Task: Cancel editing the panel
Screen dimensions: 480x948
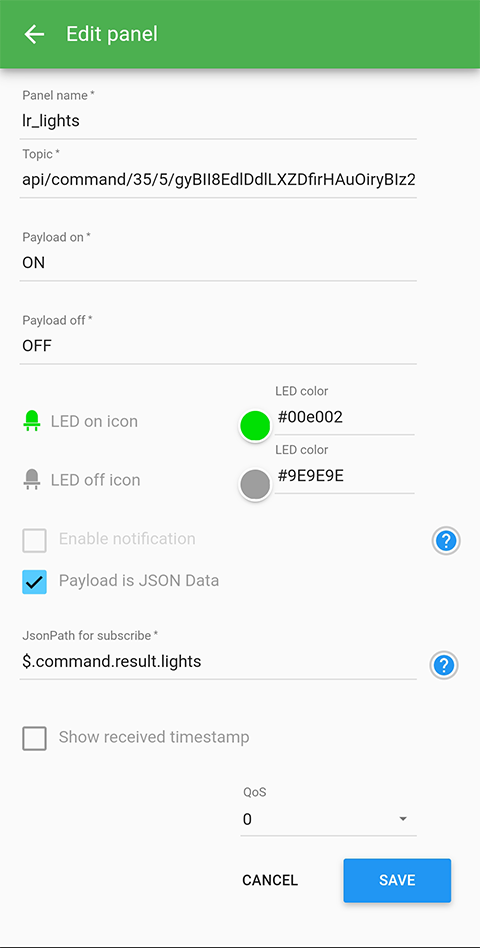Action: tap(270, 880)
